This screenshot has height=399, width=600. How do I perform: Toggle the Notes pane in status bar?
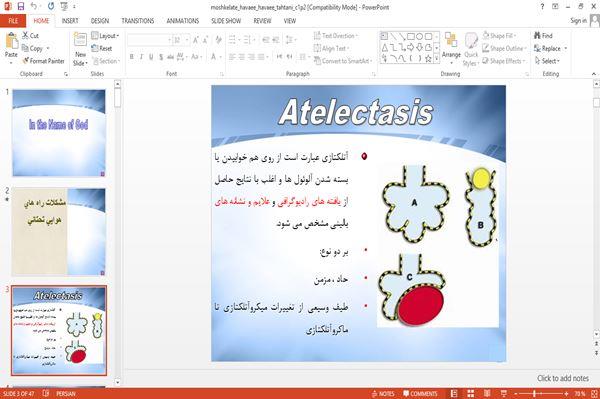click(x=382, y=393)
